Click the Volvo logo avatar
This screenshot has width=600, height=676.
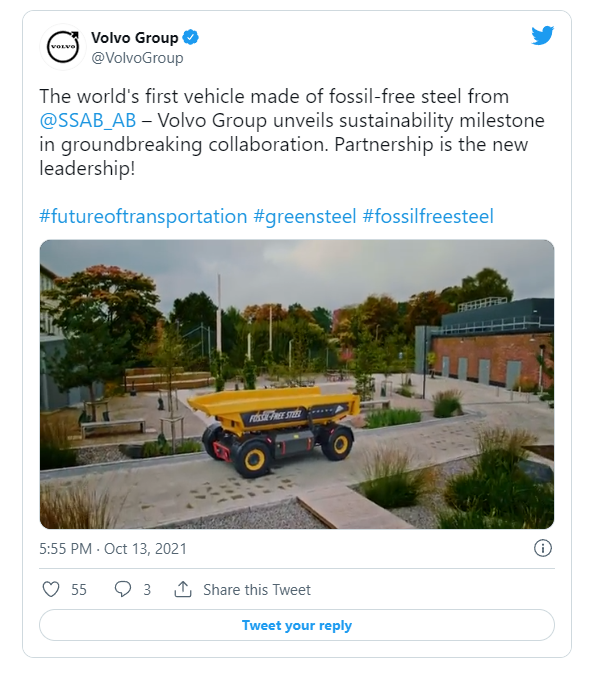tap(61, 48)
